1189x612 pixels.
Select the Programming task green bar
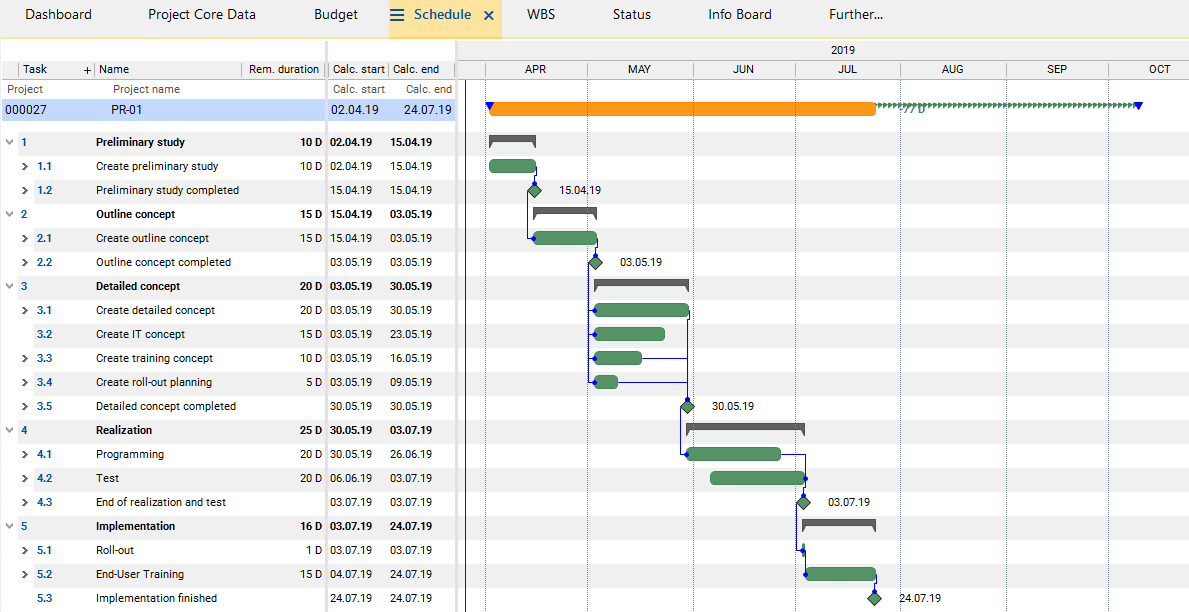point(733,454)
